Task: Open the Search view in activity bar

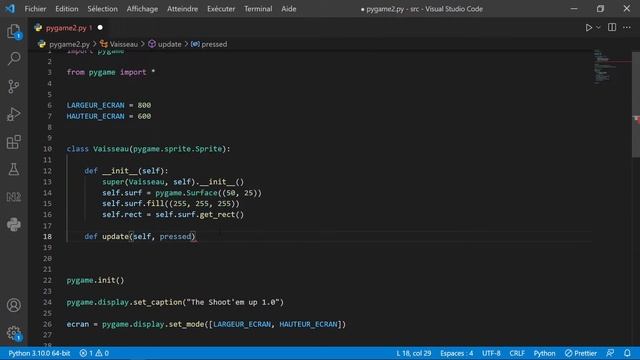Action: (x=13, y=59)
